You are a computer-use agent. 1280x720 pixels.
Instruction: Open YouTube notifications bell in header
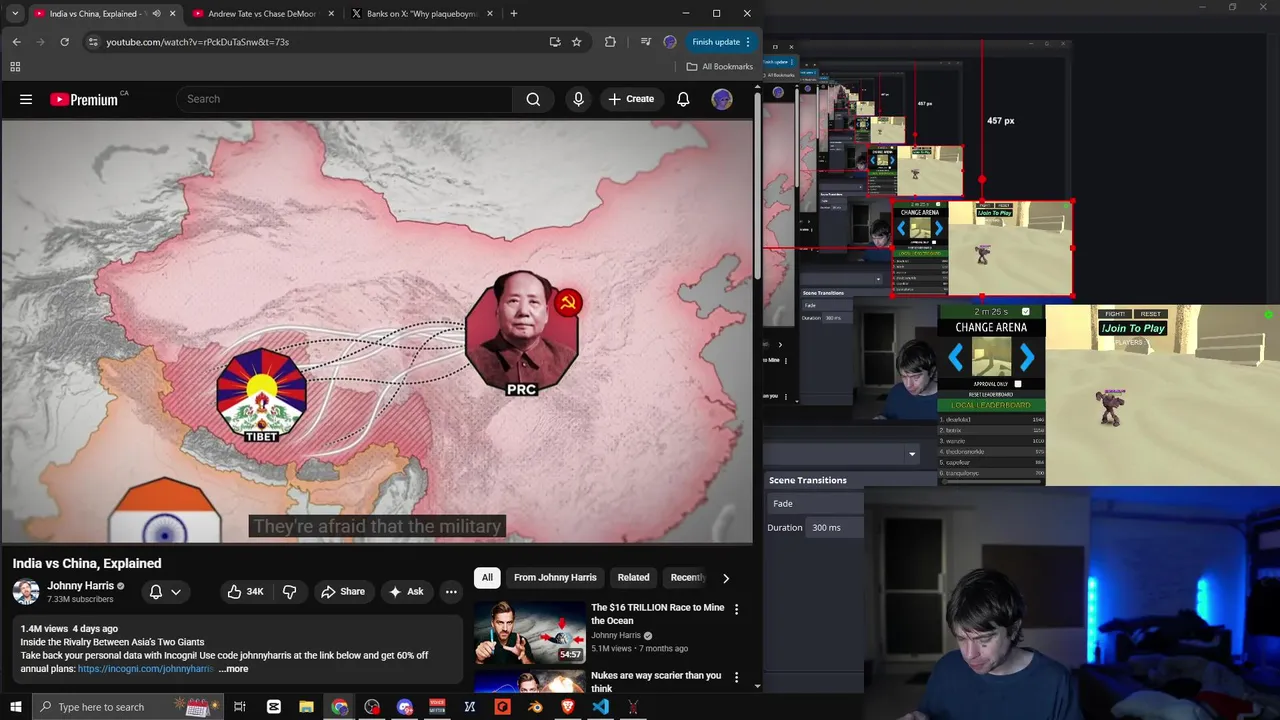[x=683, y=99]
